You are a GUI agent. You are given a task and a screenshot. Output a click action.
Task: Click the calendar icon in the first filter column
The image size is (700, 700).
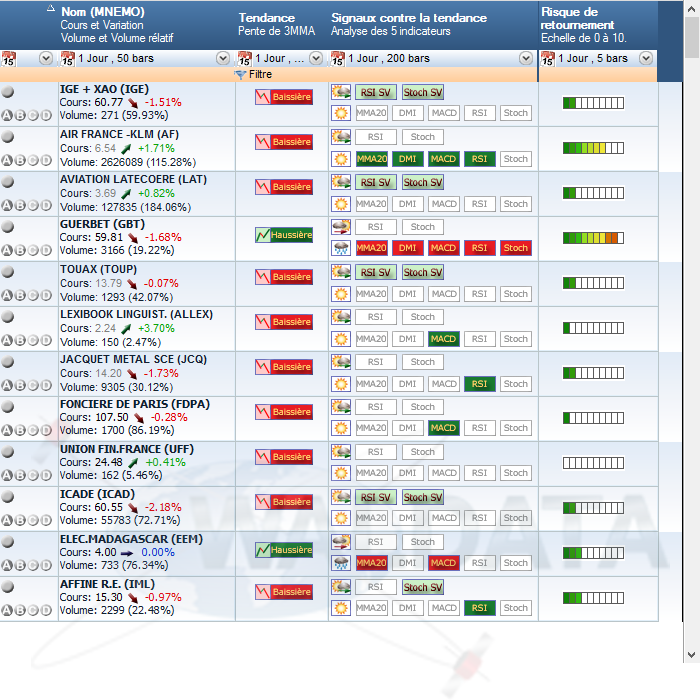tap(8, 58)
